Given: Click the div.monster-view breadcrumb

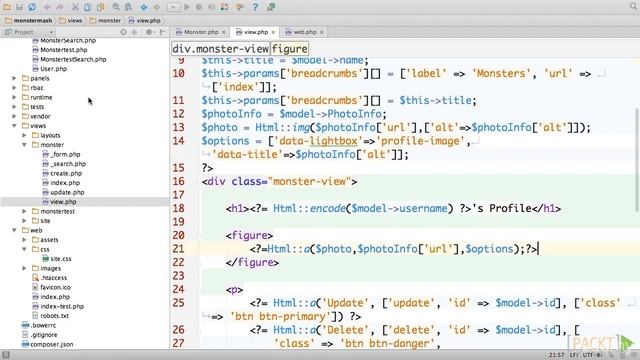Looking at the screenshot, I should click(220, 49).
